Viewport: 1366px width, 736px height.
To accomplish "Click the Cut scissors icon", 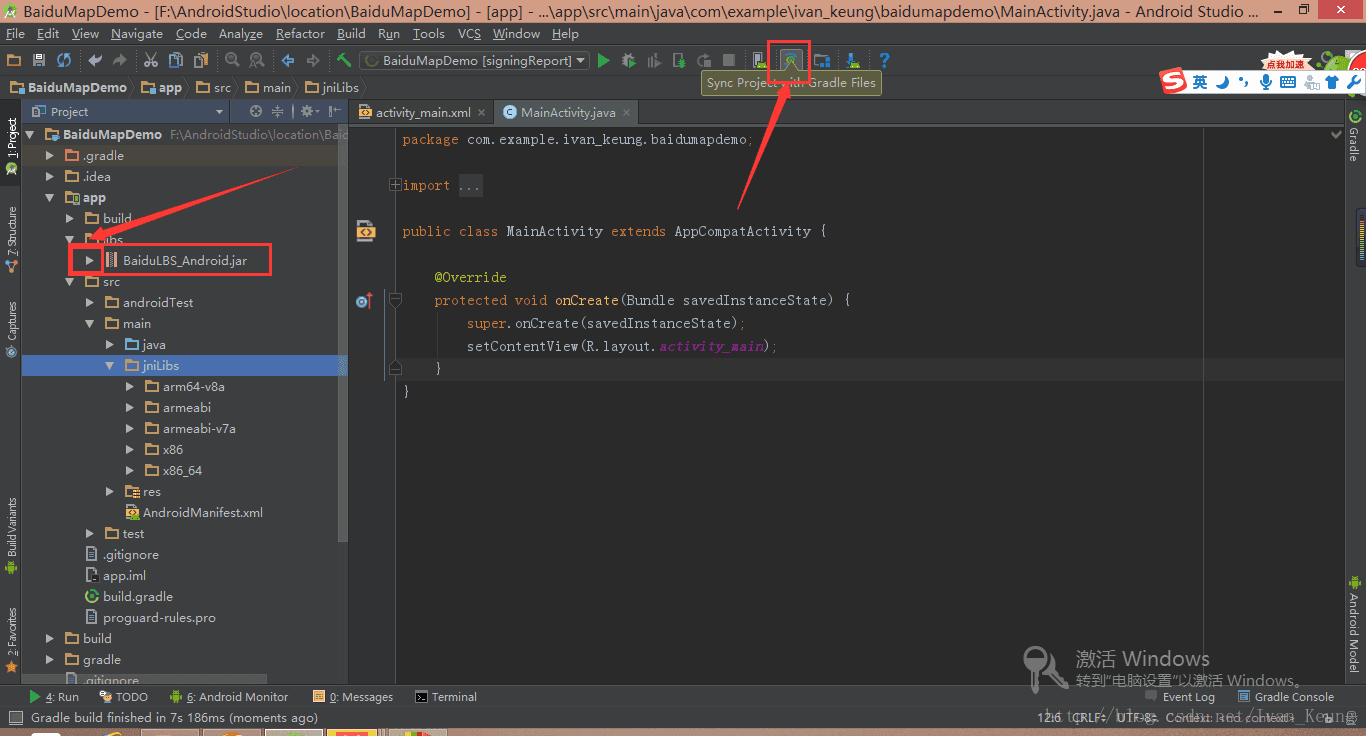I will coord(151,60).
